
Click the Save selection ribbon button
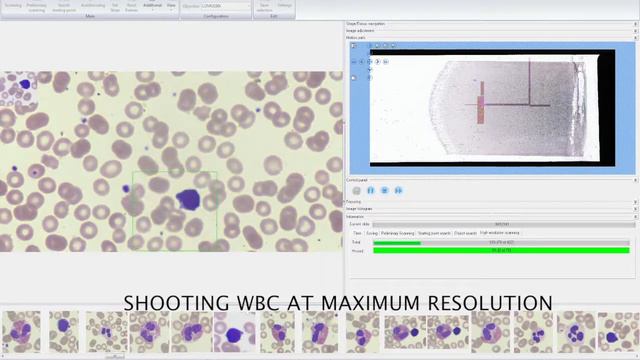pos(264,7)
